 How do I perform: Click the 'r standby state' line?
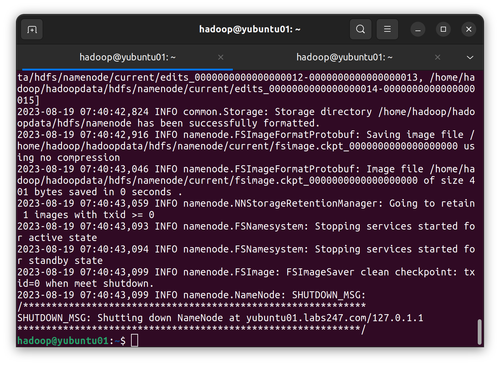pyautogui.click(x=60, y=261)
